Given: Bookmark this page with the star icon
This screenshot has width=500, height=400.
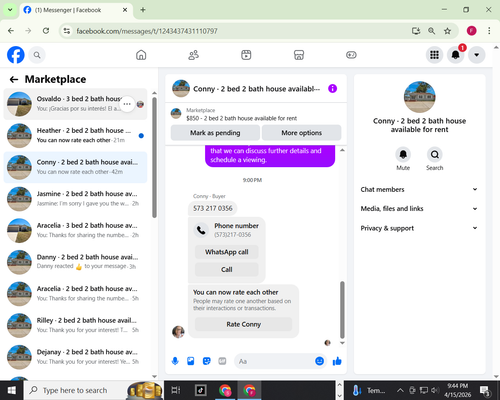Looking at the screenshot, I should (447, 31).
